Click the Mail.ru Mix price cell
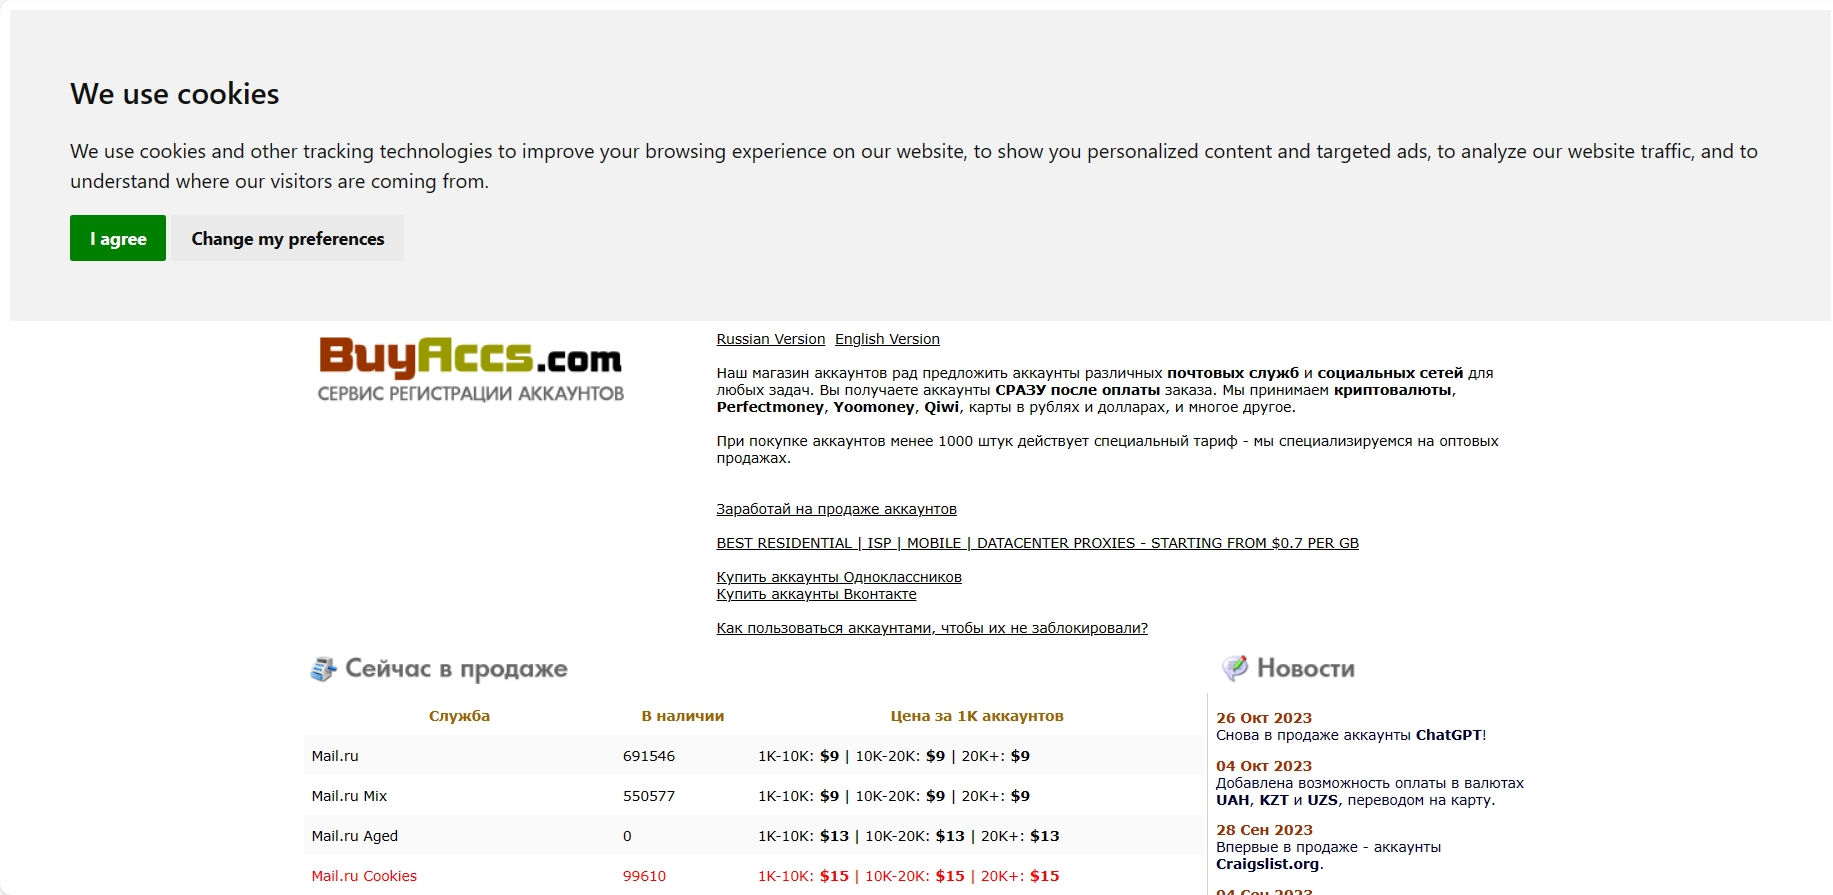 point(894,796)
